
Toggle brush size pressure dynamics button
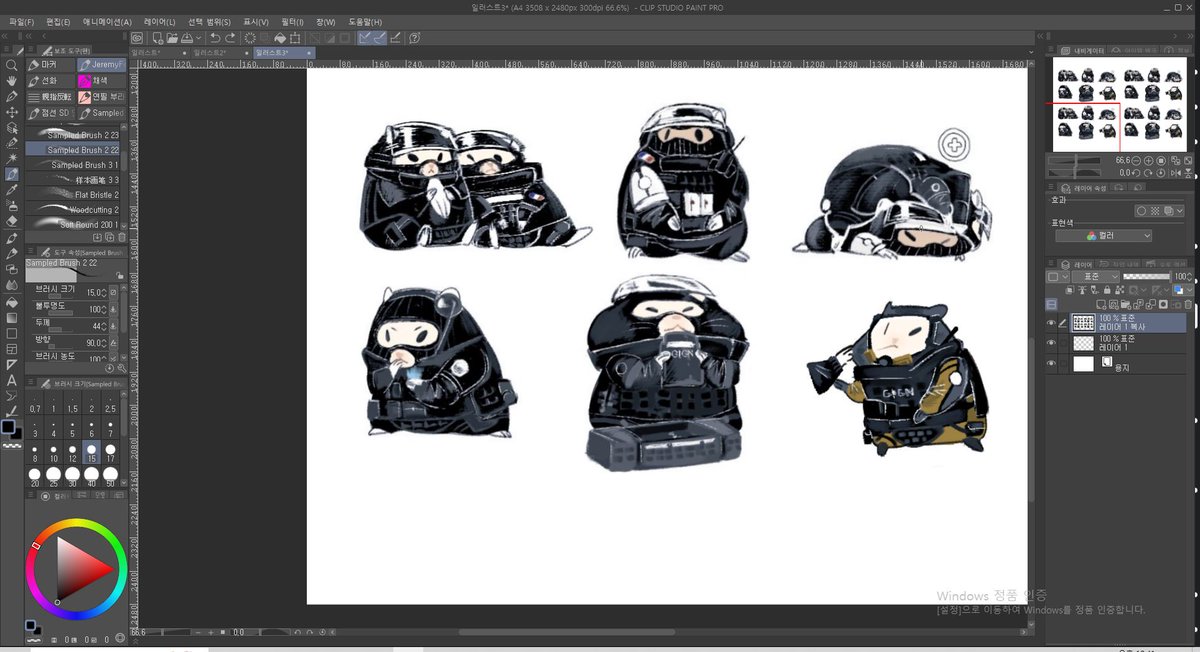pyautogui.click(x=112, y=292)
